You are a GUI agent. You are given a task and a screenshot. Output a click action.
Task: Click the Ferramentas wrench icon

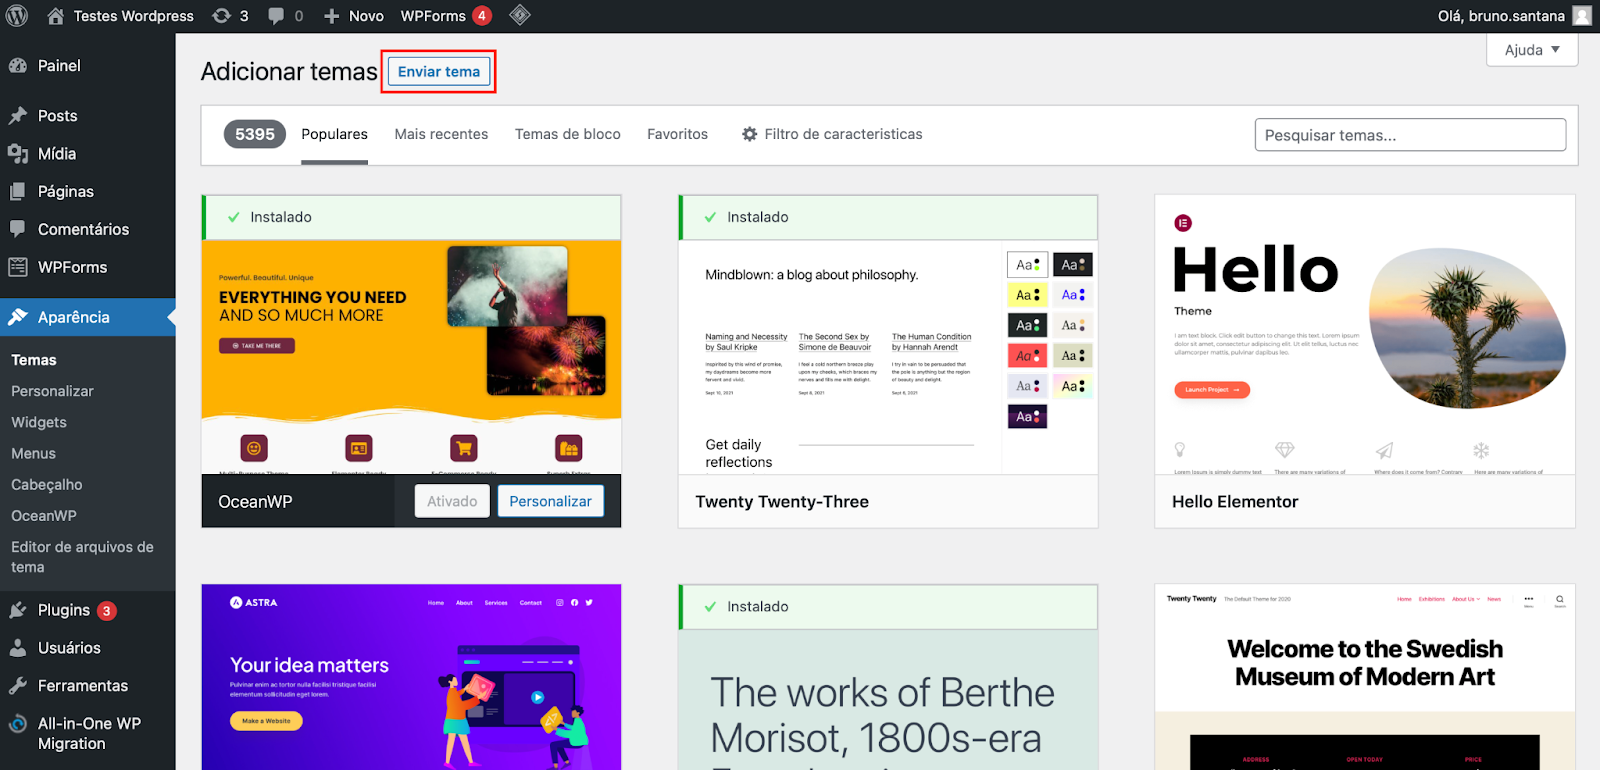18,686
